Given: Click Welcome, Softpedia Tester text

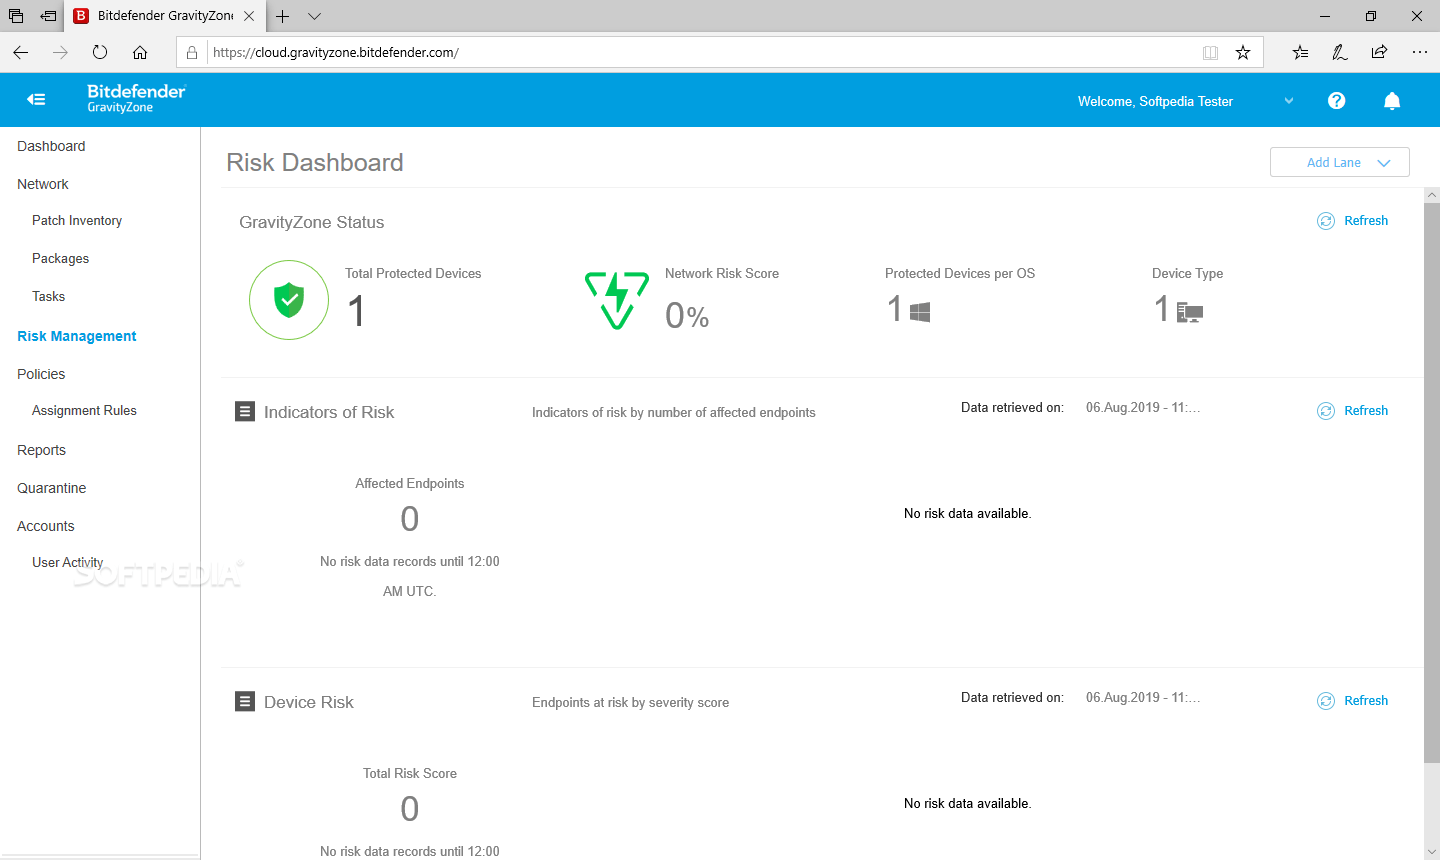Looking at the screenshot, I should pyautogui.click(x=1155, y=101).
